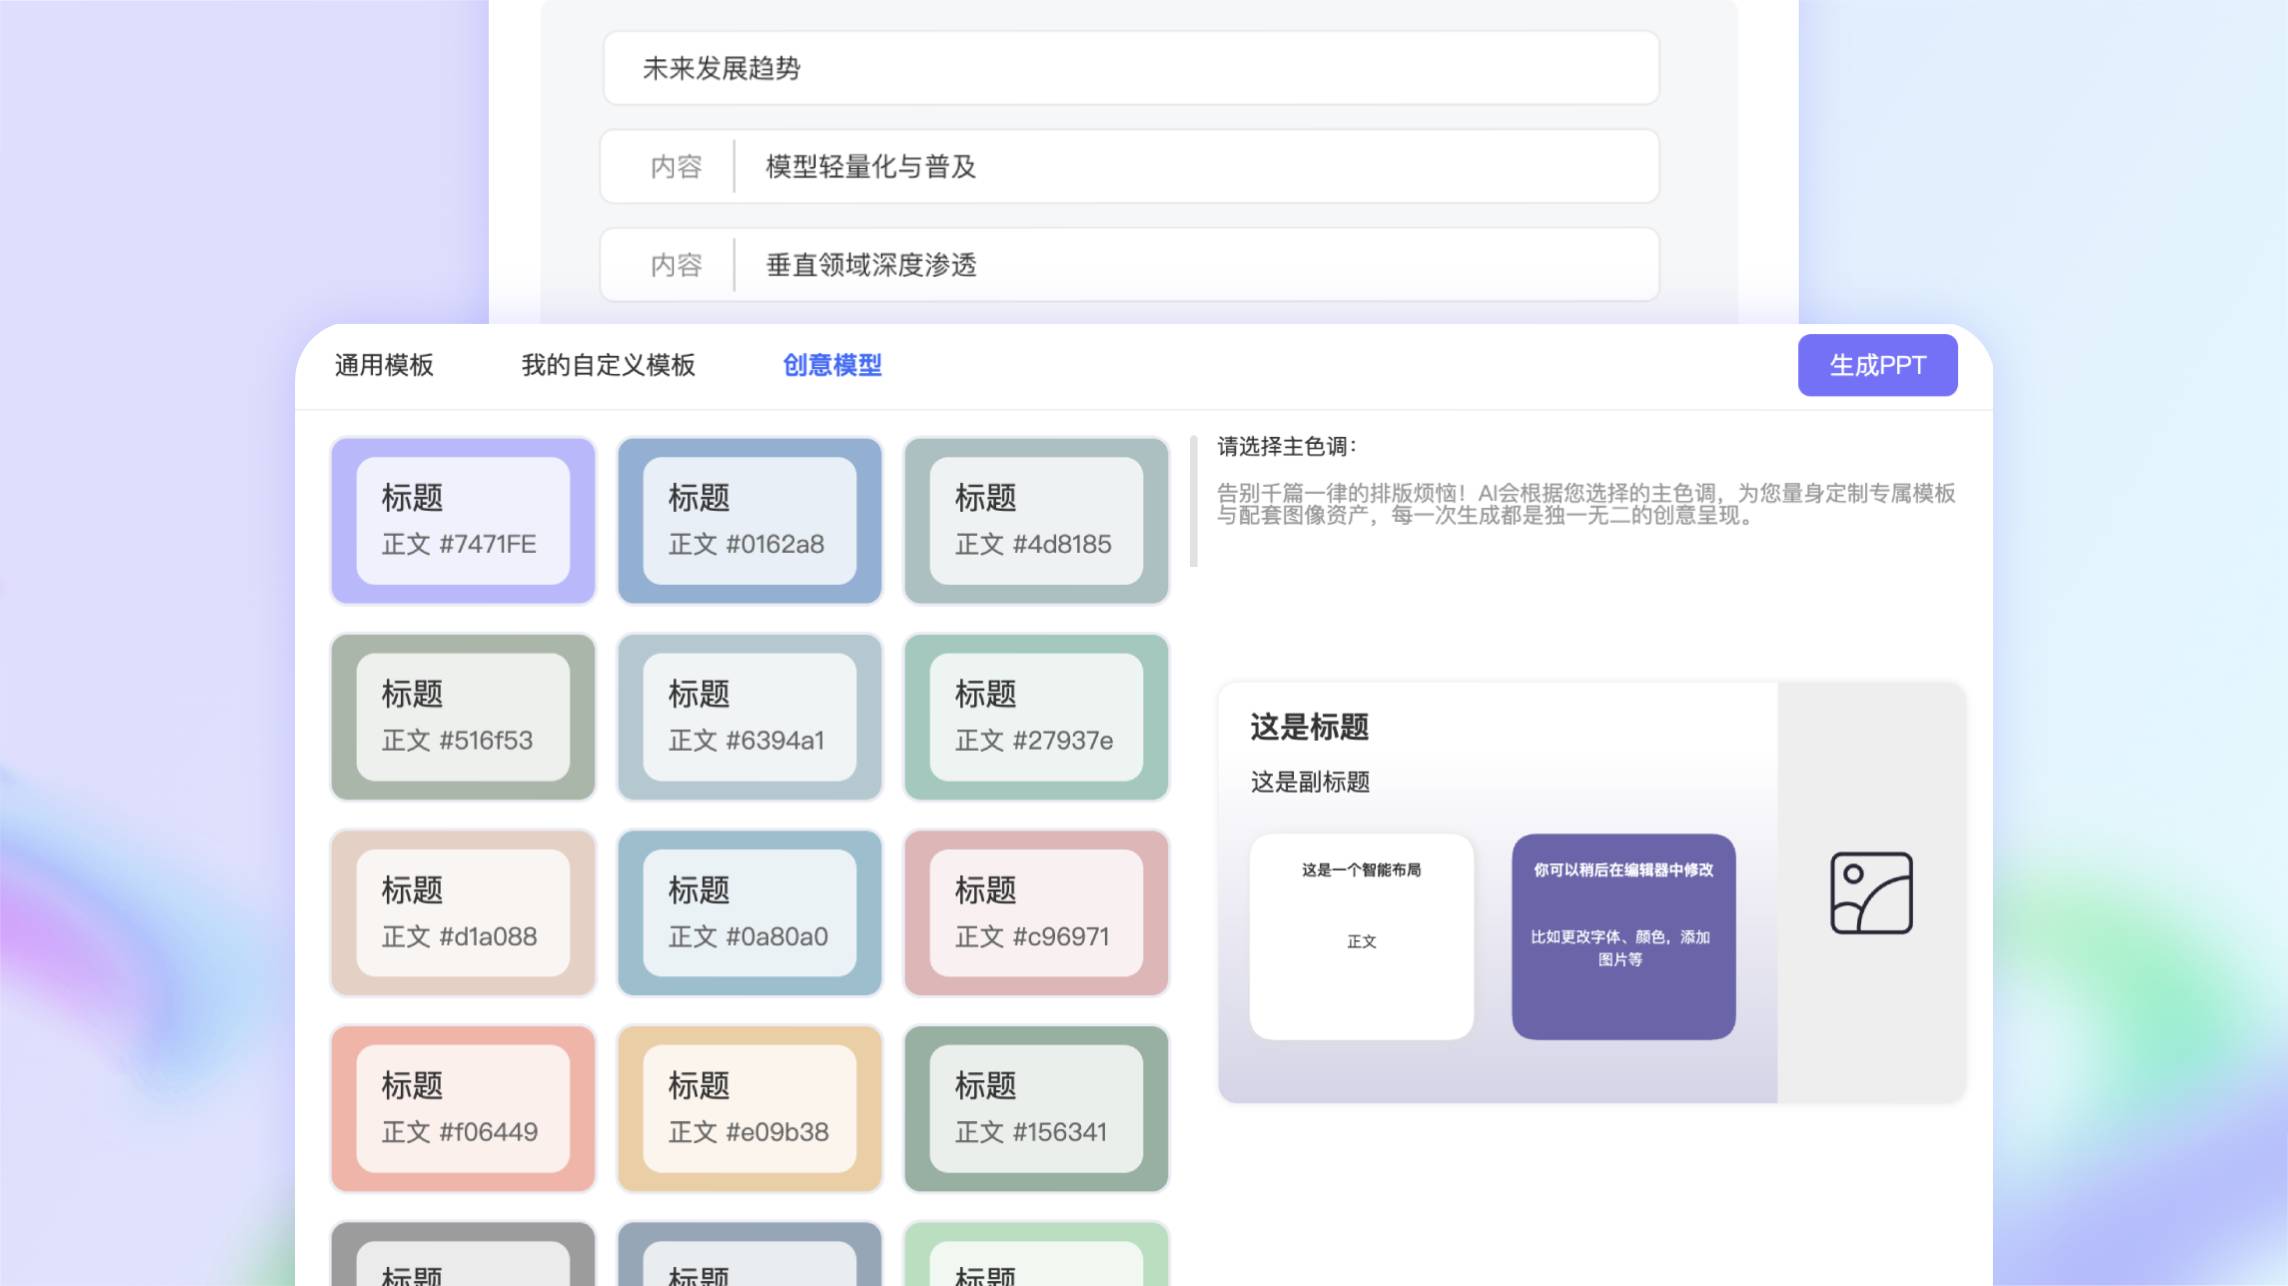Screen dimensions: 2288x1286
Task: Pick the #f06449 coral swatch
Action: (x=463, y=1108)
